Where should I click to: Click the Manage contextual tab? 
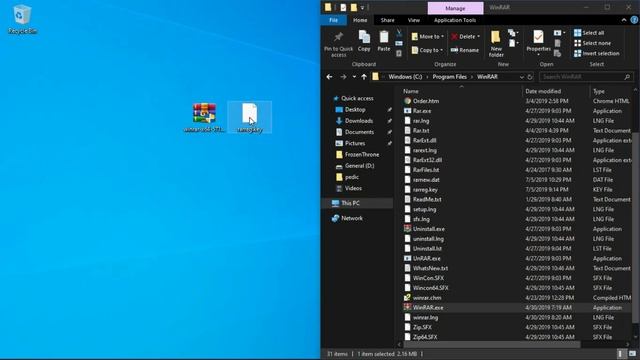(455, 8)
